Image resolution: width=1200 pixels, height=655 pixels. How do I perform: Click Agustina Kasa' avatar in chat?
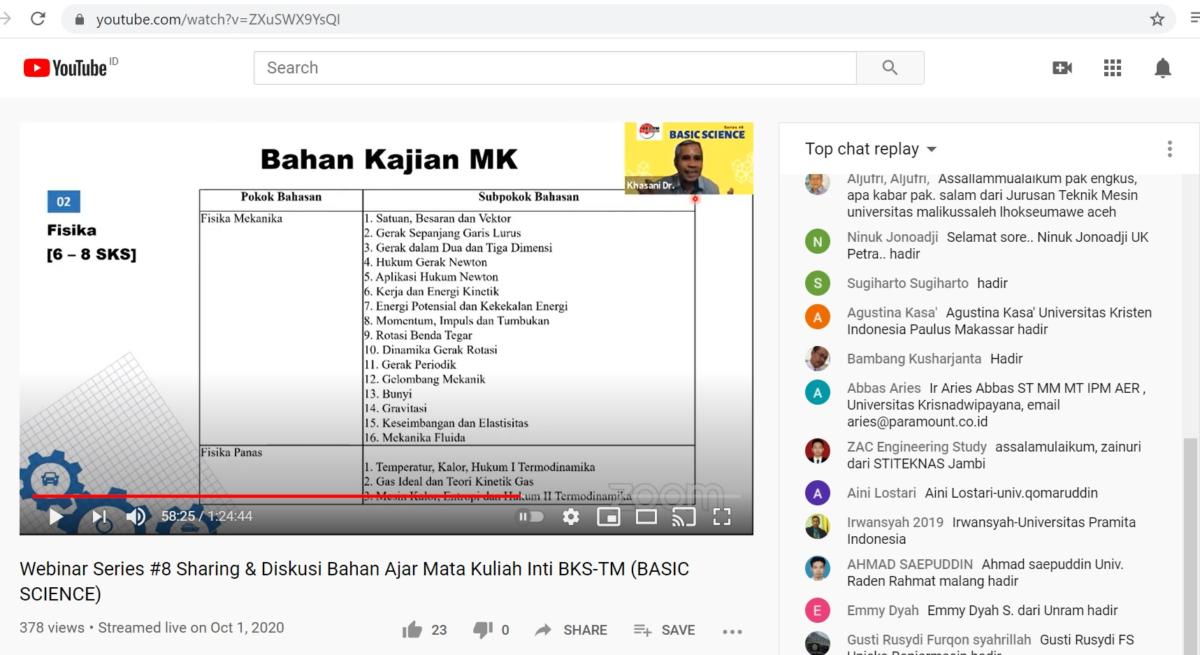pyautogui.click(x=818, y=317)
